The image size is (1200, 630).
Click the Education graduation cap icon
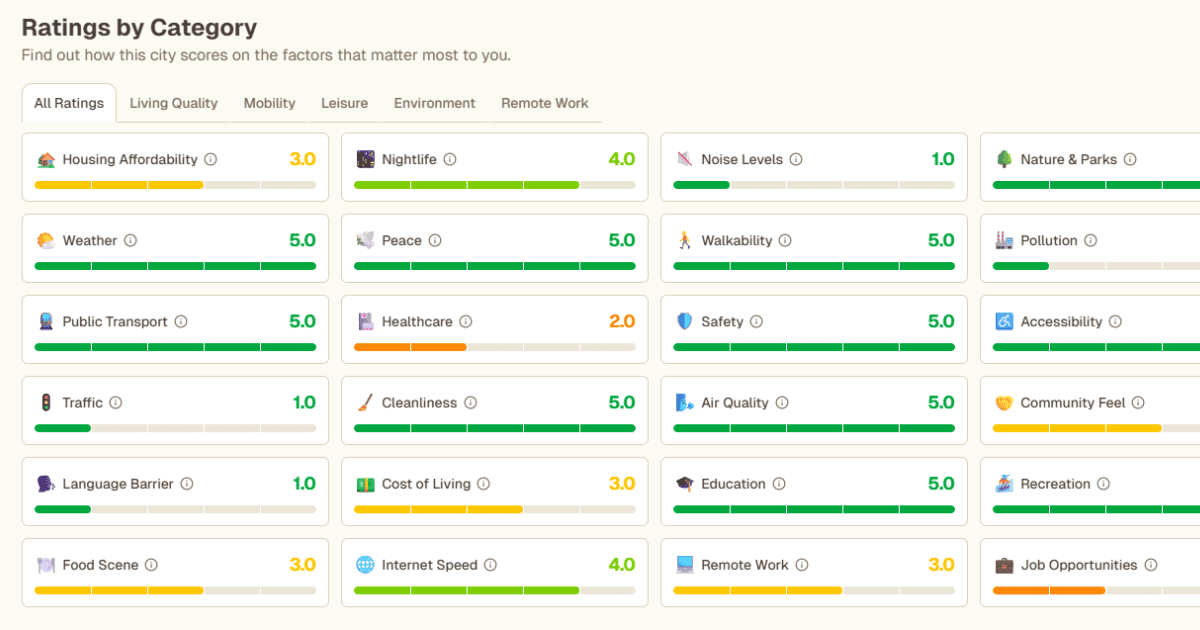(685, 484)
